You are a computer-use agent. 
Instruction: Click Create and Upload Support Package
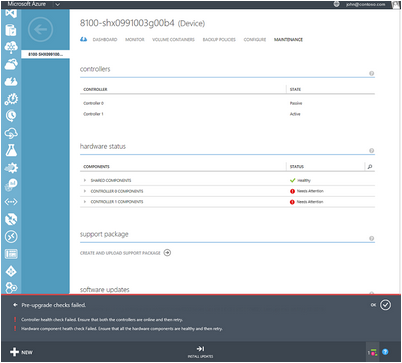click(120, 253)
